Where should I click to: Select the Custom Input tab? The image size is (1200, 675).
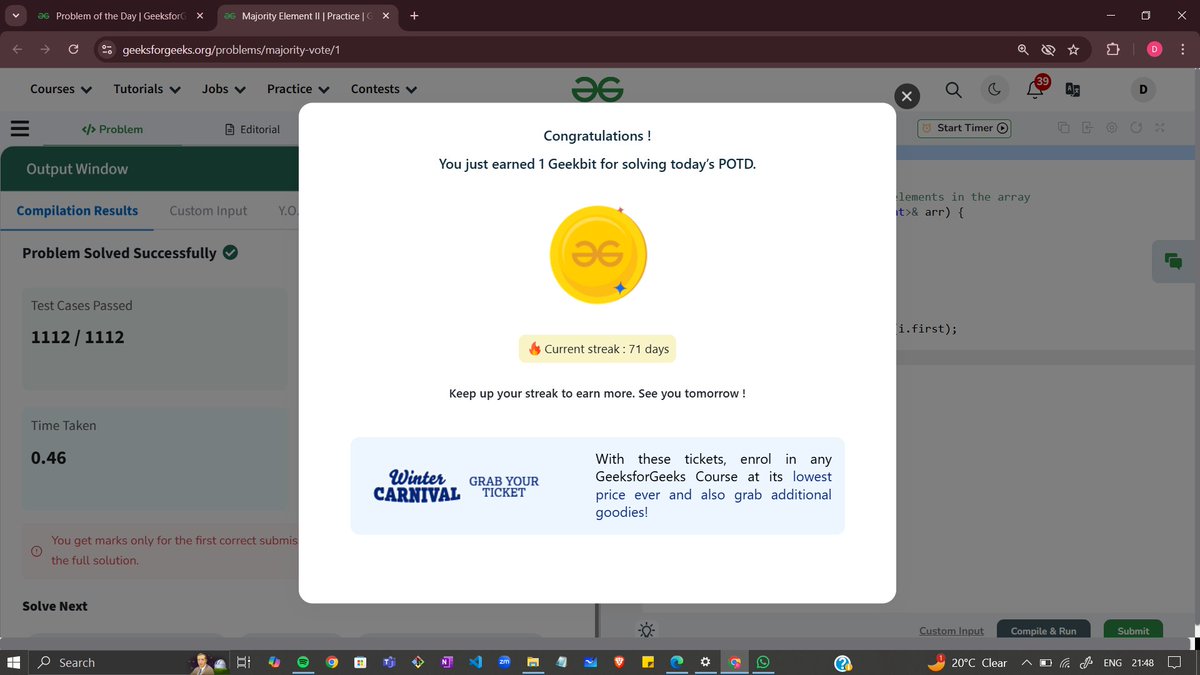tap(208, 210)
